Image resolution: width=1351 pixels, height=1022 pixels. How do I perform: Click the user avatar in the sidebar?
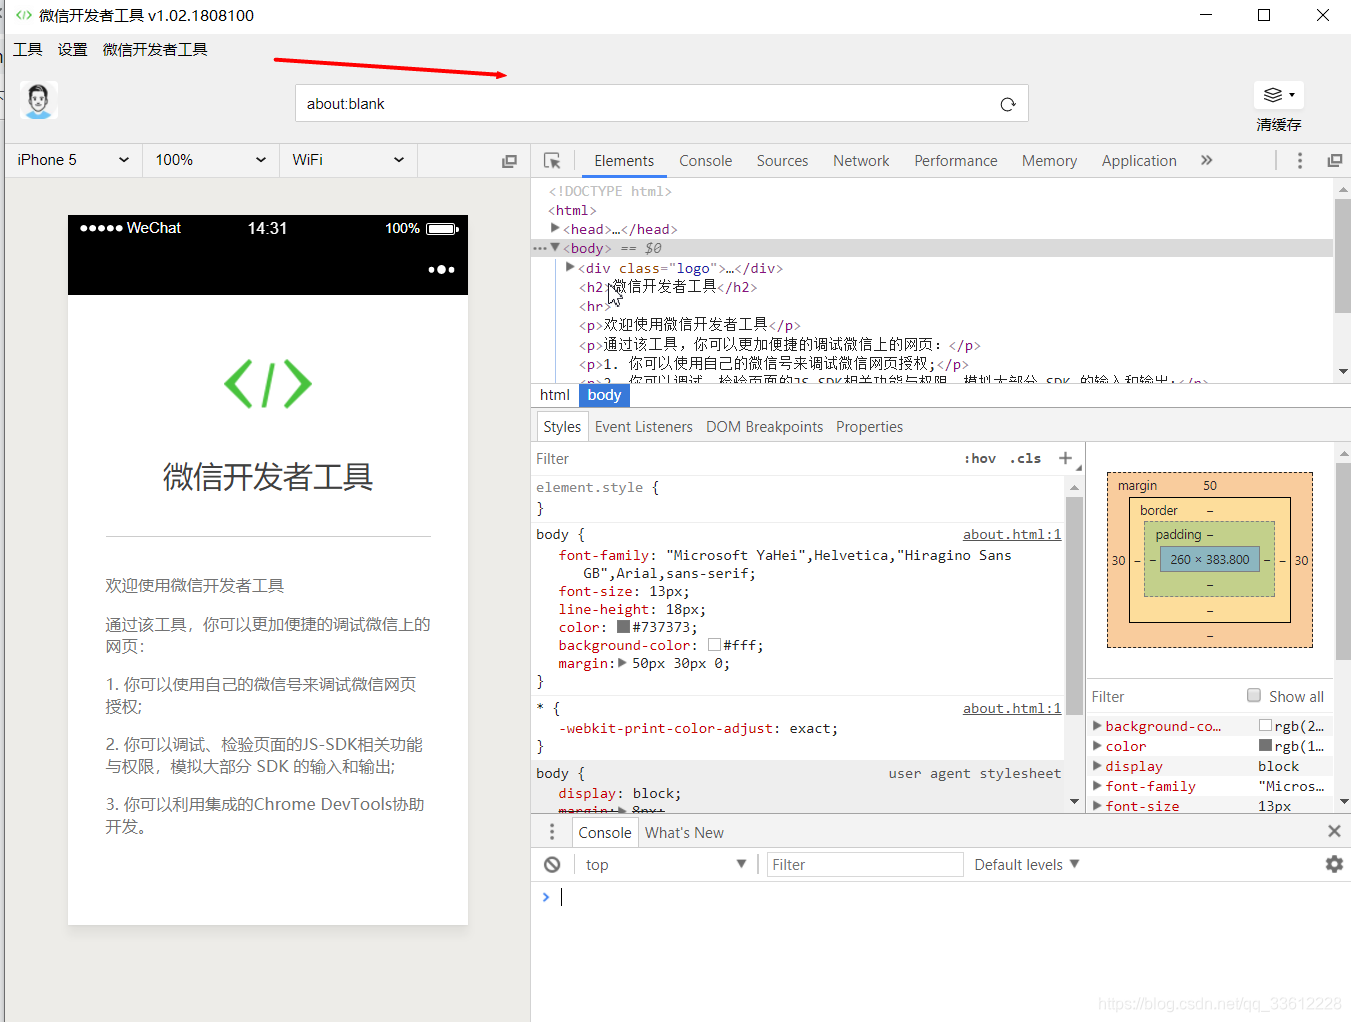38,101
